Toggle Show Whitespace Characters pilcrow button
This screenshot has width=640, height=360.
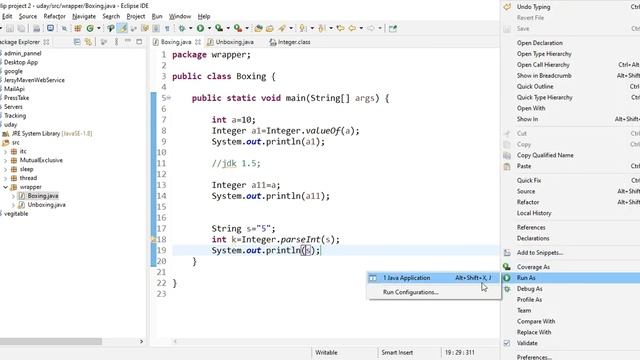click(x=167, y=28)
